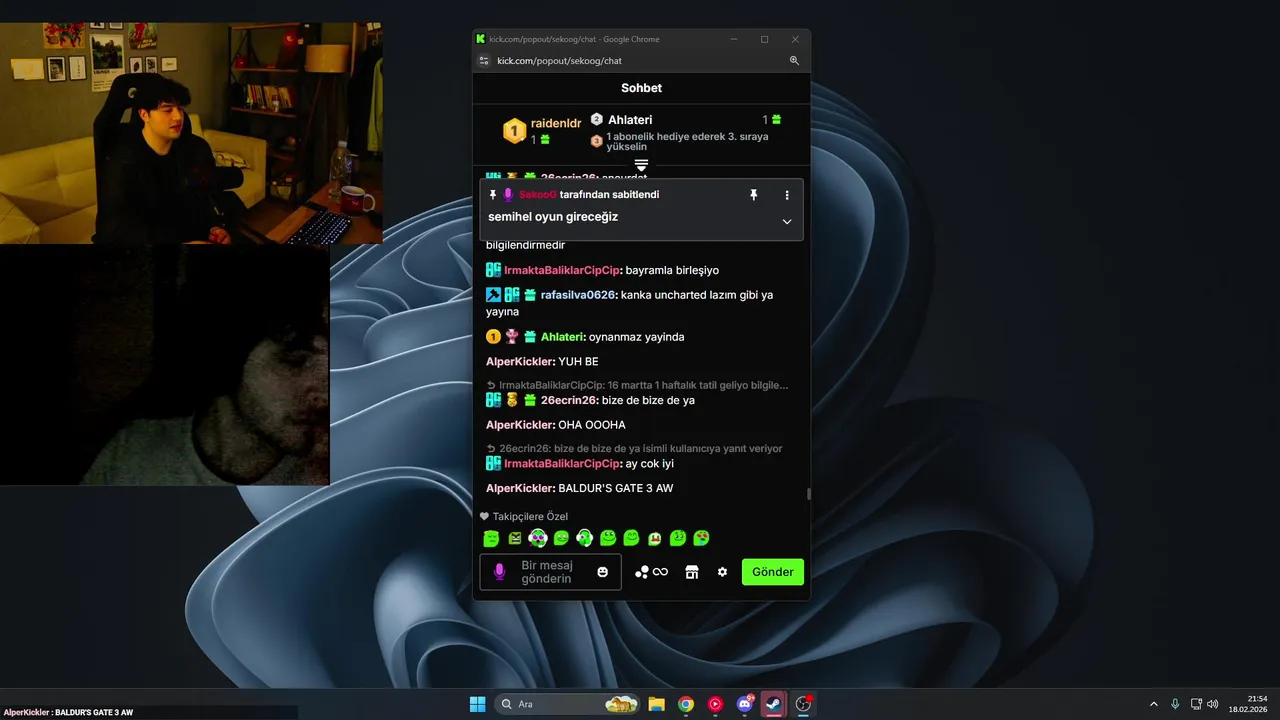The image size is (1280, 720).
Task: Expand the gift leaderboard with the down arrow
Action: (641, 164)
